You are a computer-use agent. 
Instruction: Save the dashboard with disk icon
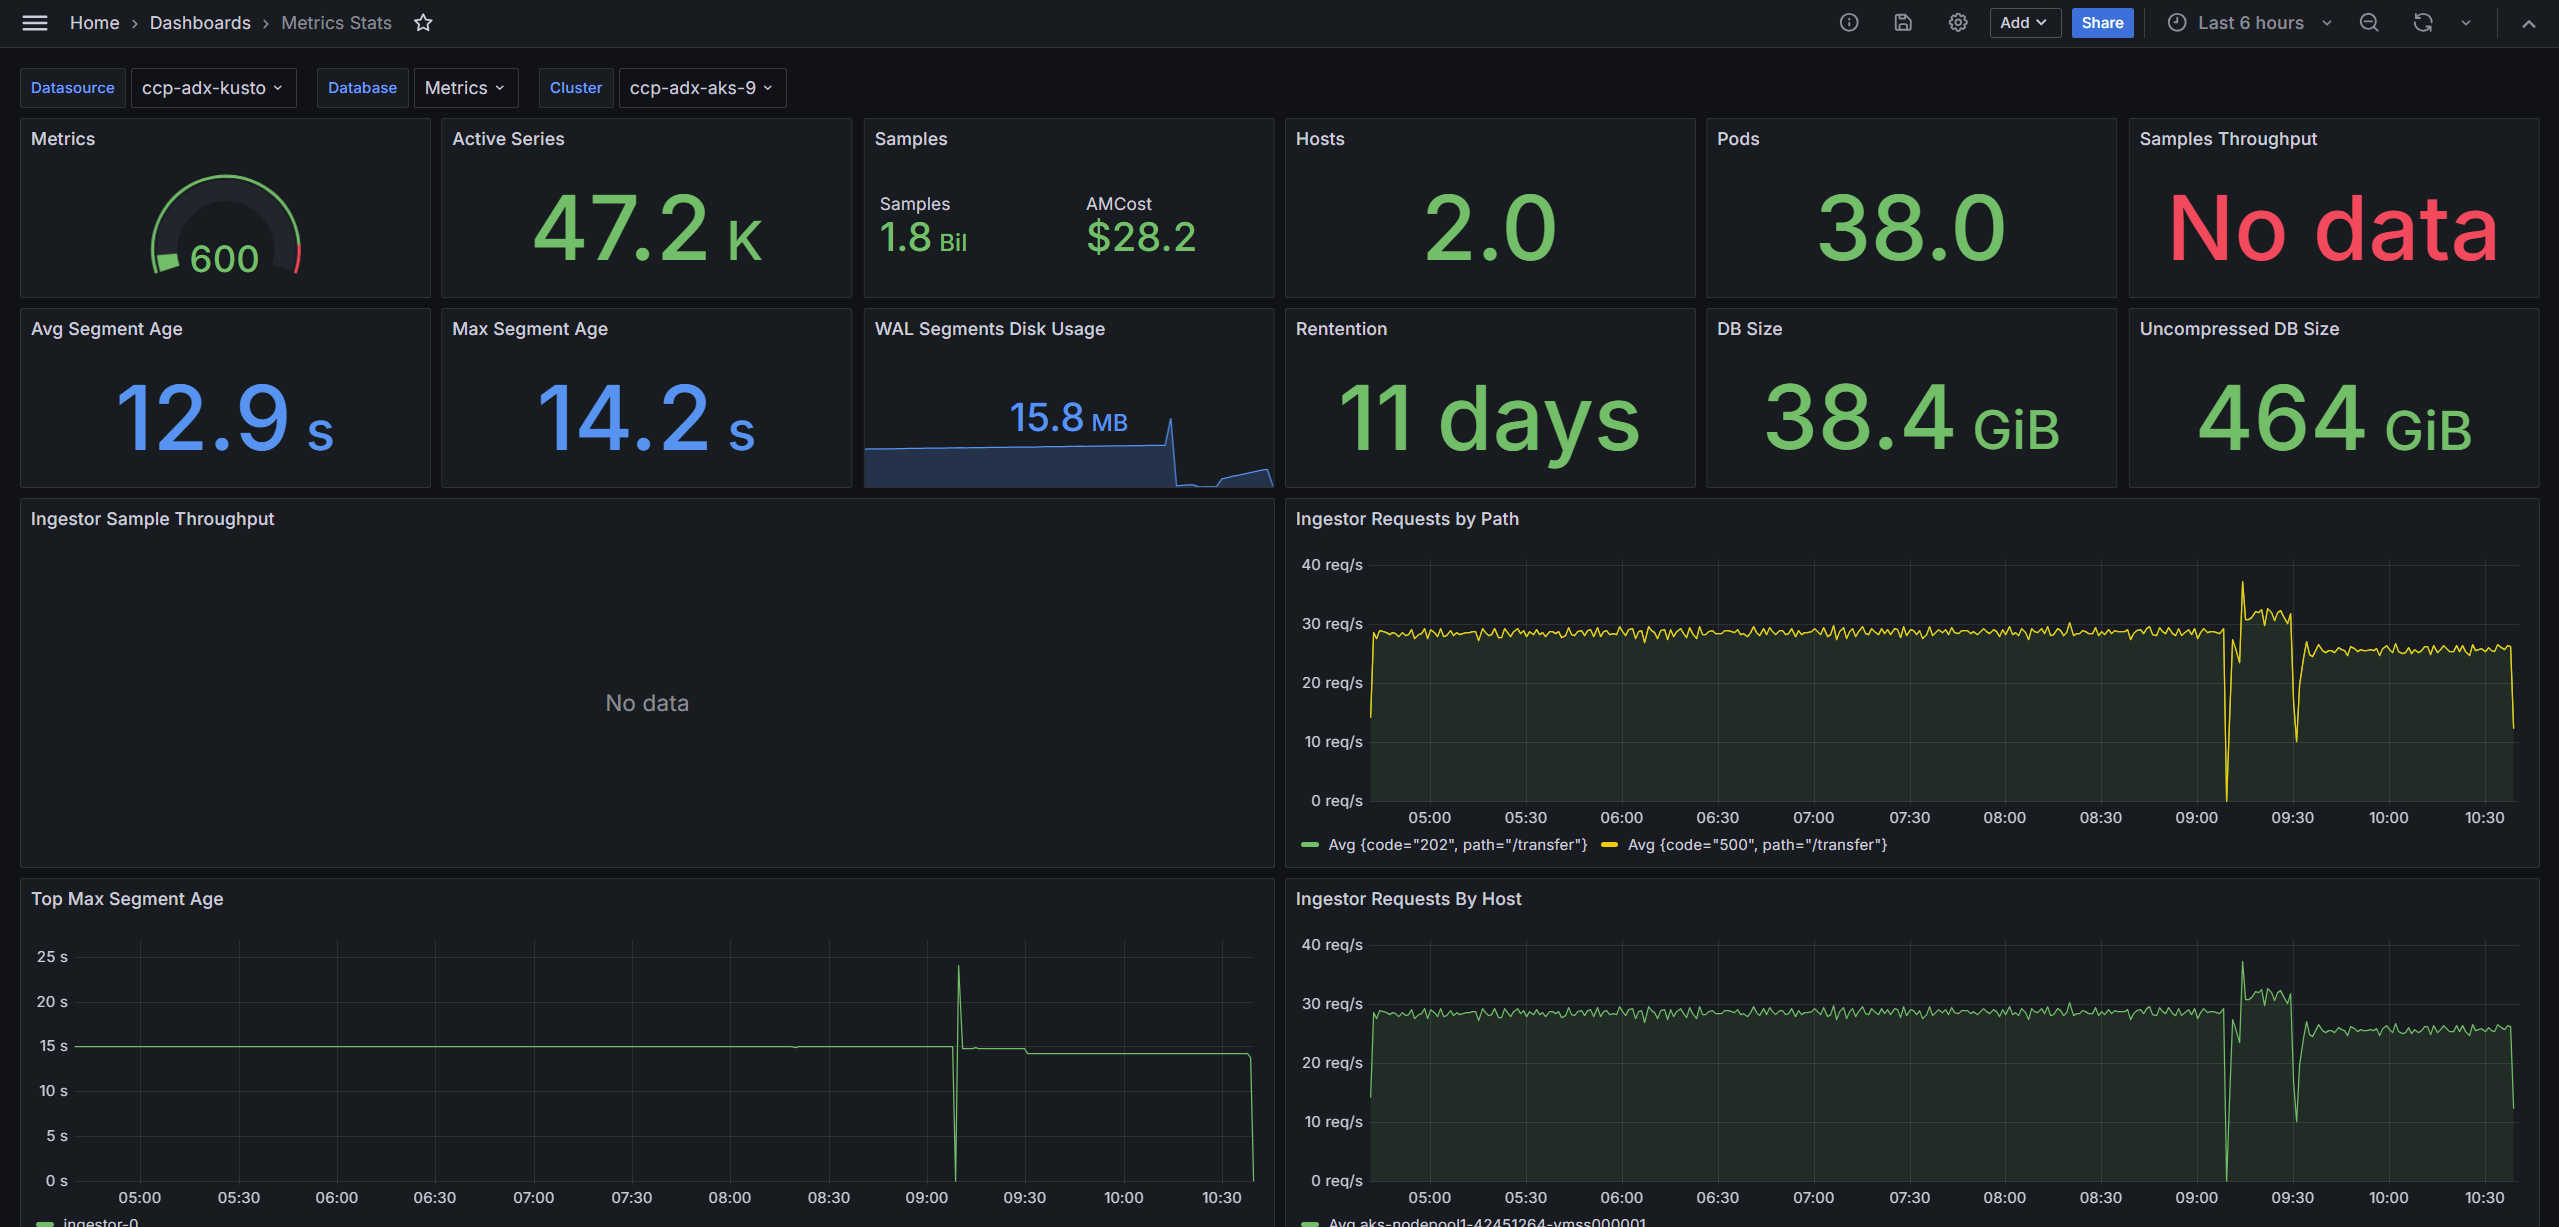click(x=1903, y=23)
